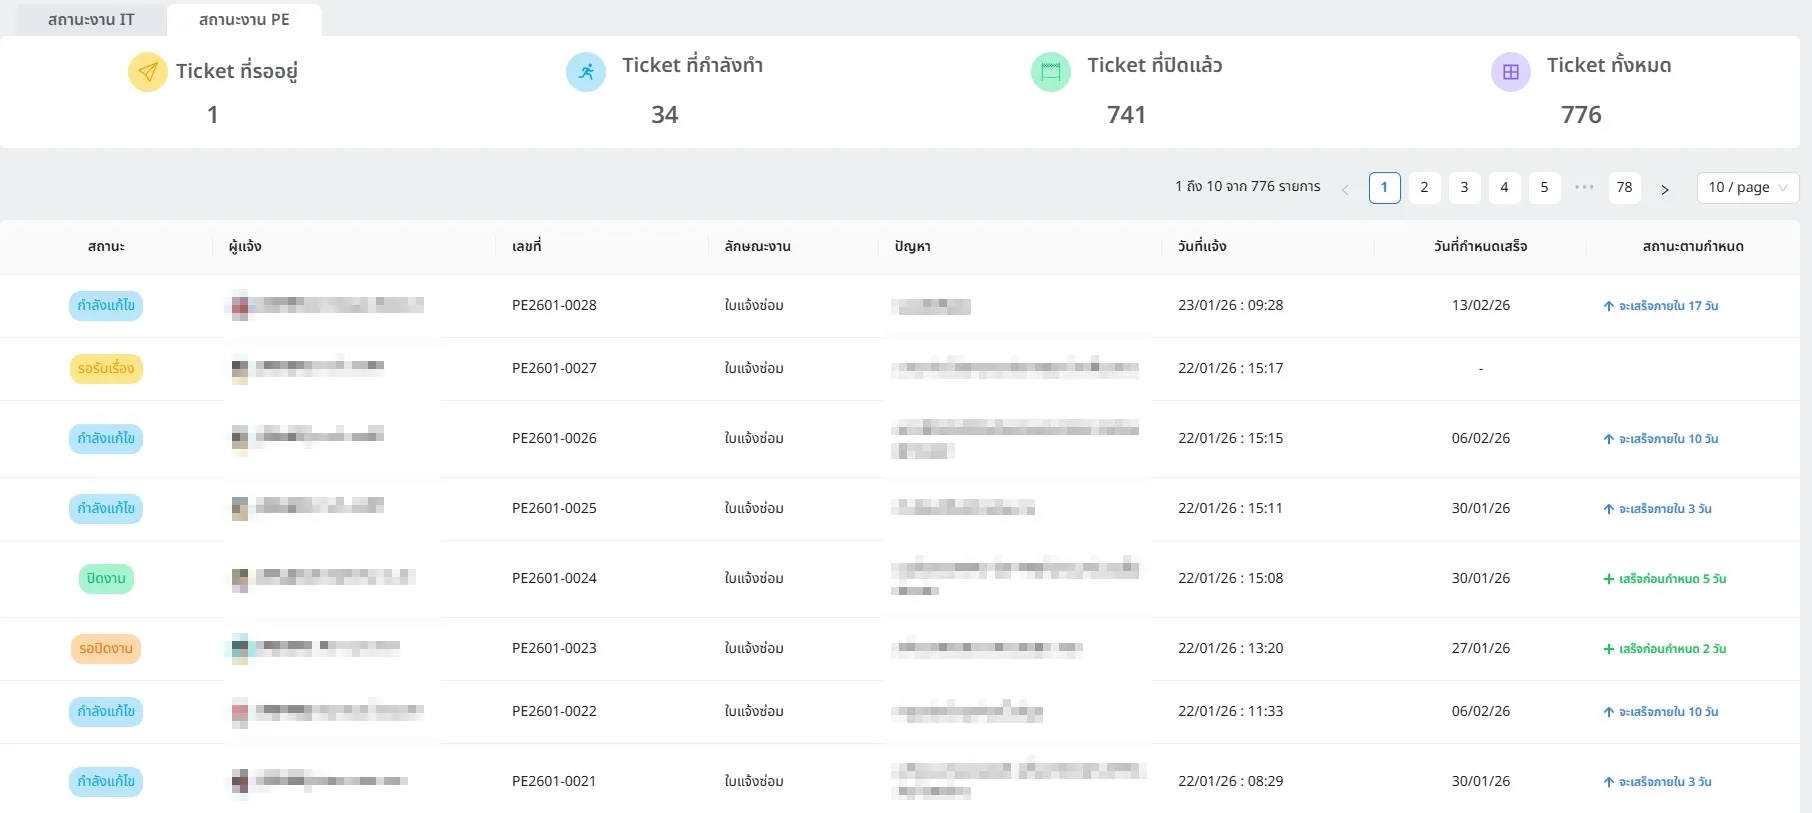Click report date 22/01/26 : 13:20
1812x813 pixels.
[x=1230, y=648]
